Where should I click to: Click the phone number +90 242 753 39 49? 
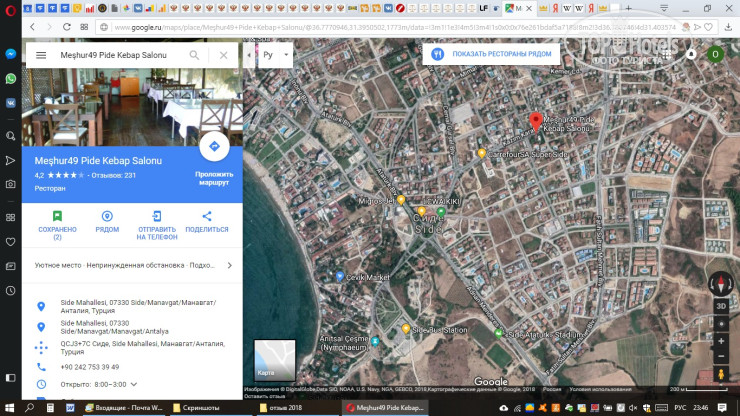click(90, 367)
